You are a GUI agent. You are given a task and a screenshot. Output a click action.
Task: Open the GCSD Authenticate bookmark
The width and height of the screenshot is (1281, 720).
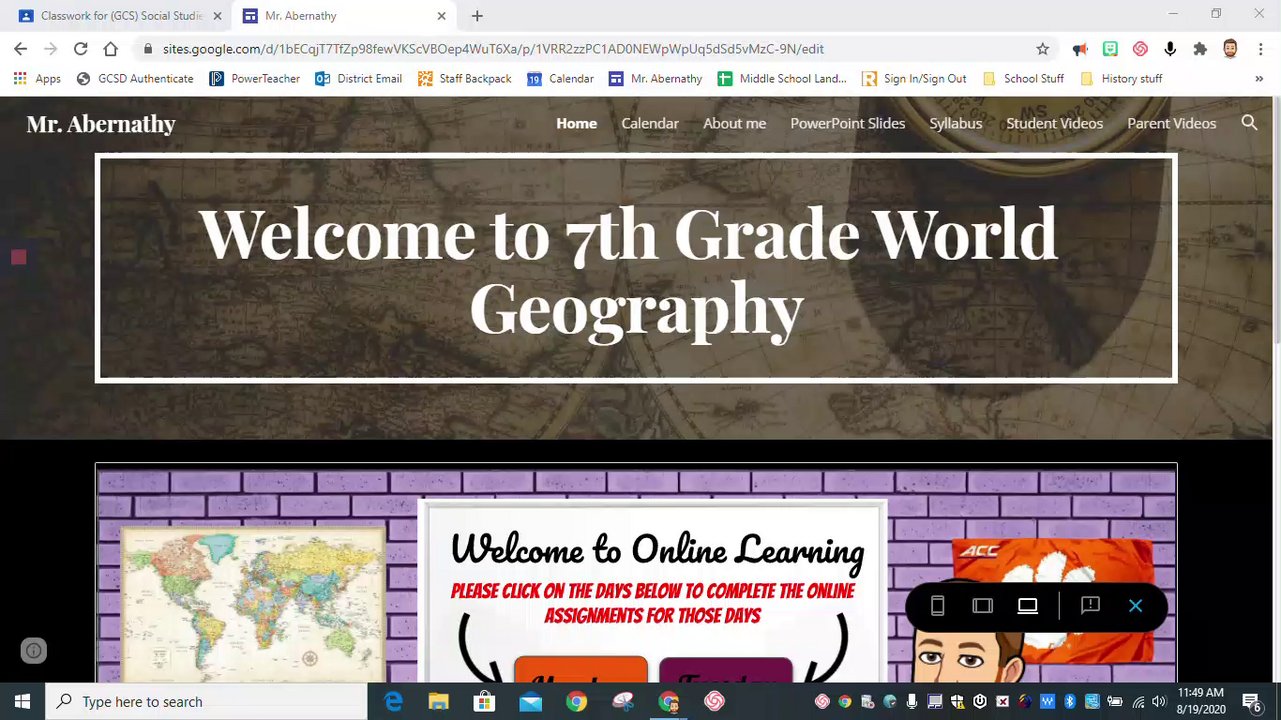[x=135, y=78]
